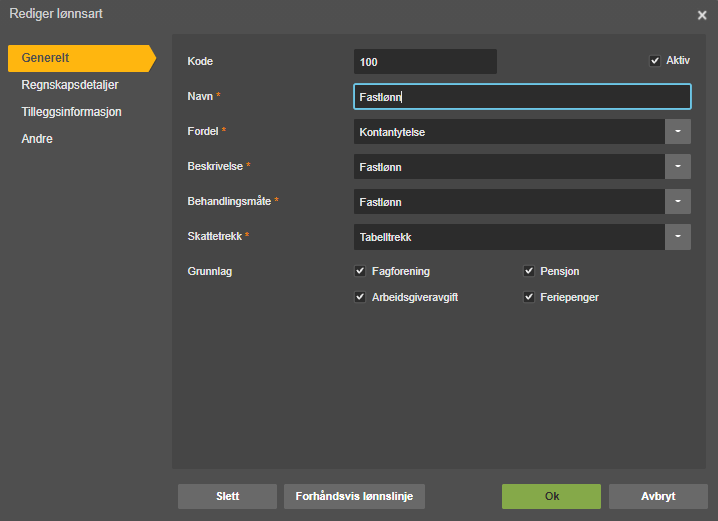Click into the Navn text field

(x=522, y=97)
